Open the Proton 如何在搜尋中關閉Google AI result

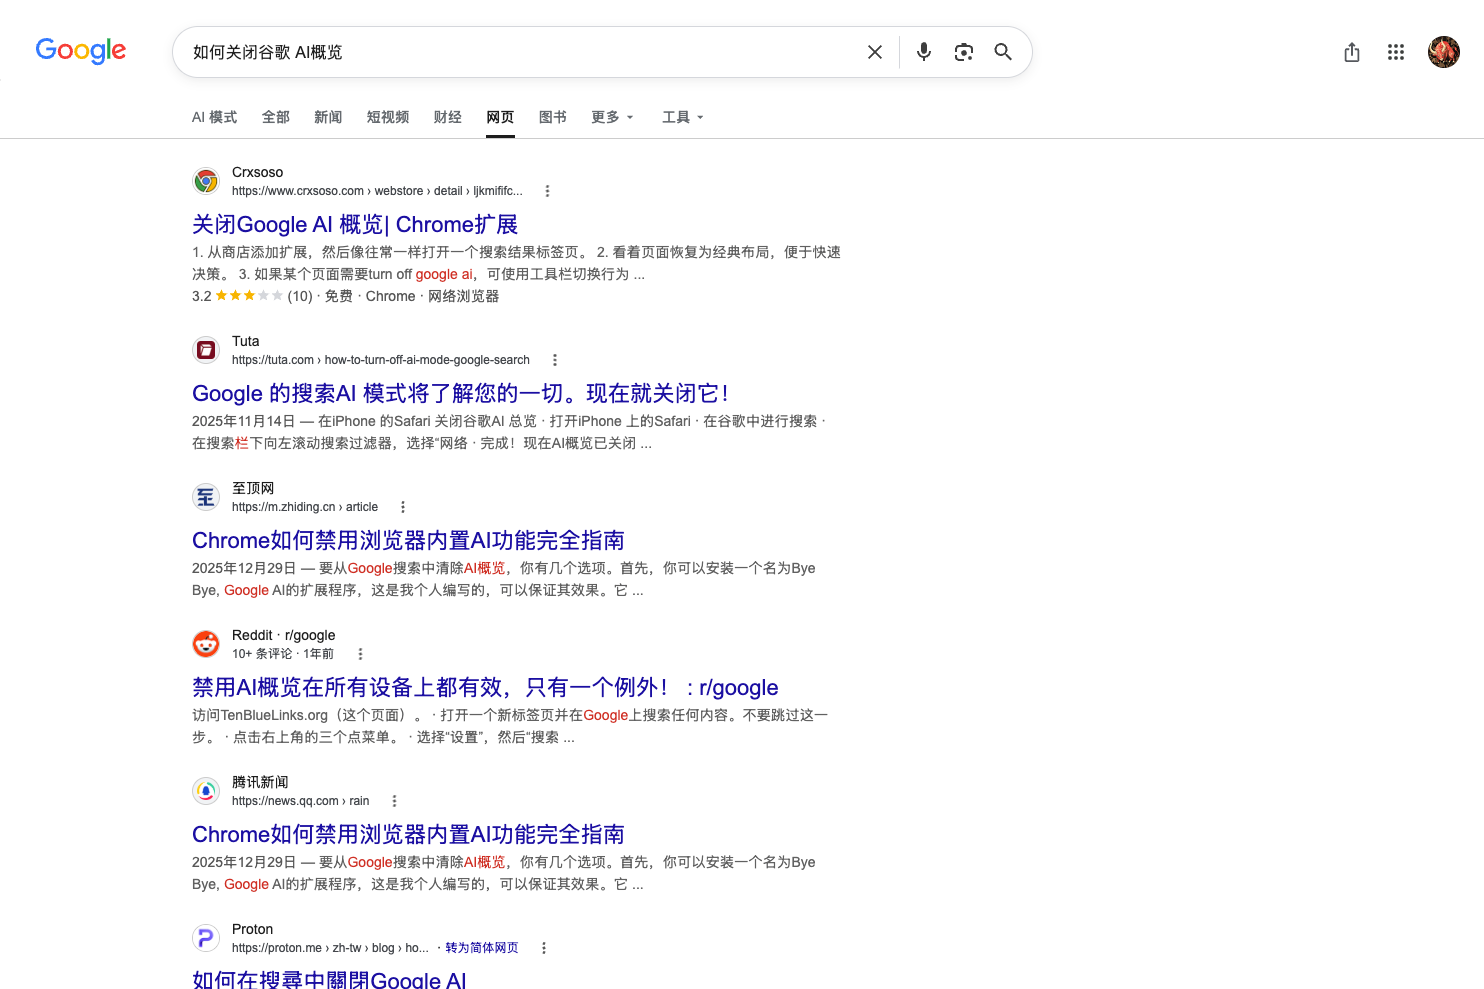coord(329,979)
